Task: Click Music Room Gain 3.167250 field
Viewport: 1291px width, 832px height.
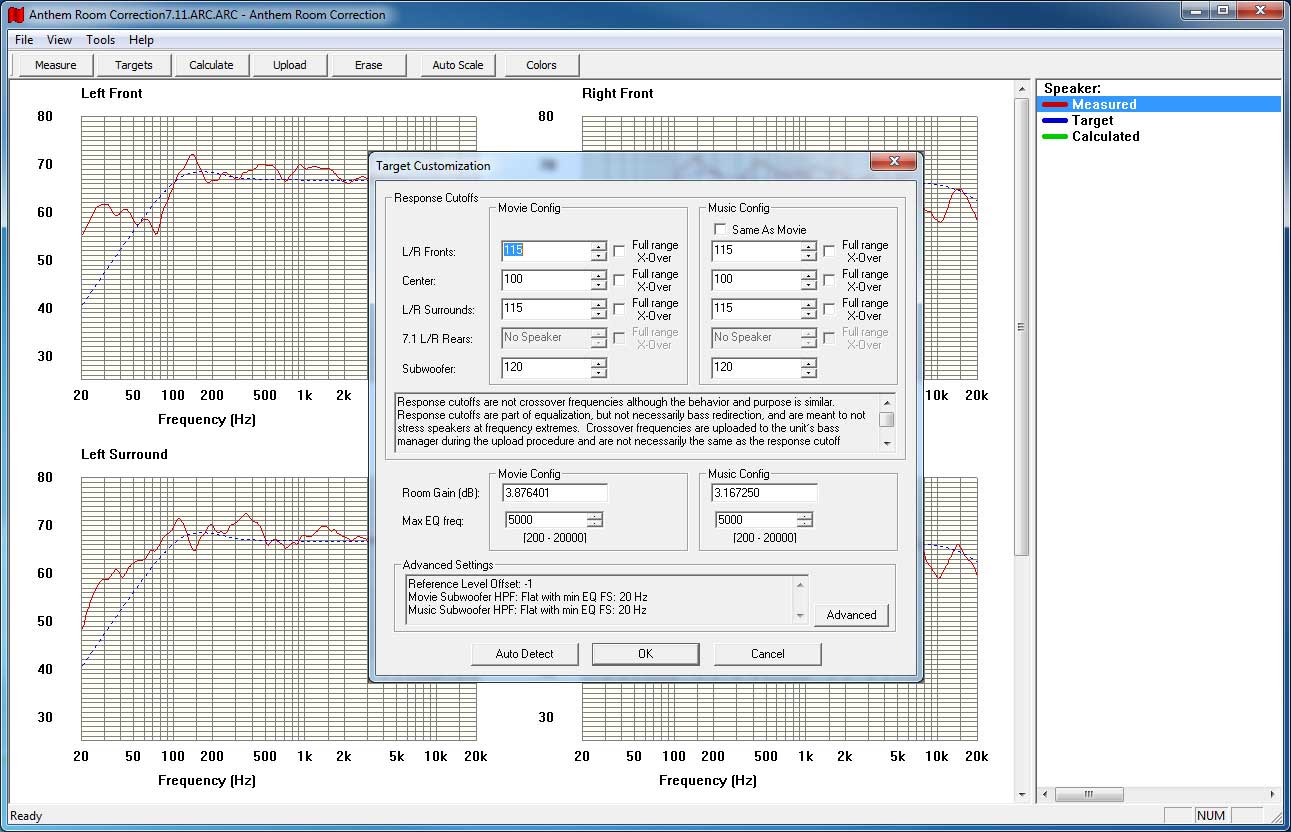Action: point(764,493)
